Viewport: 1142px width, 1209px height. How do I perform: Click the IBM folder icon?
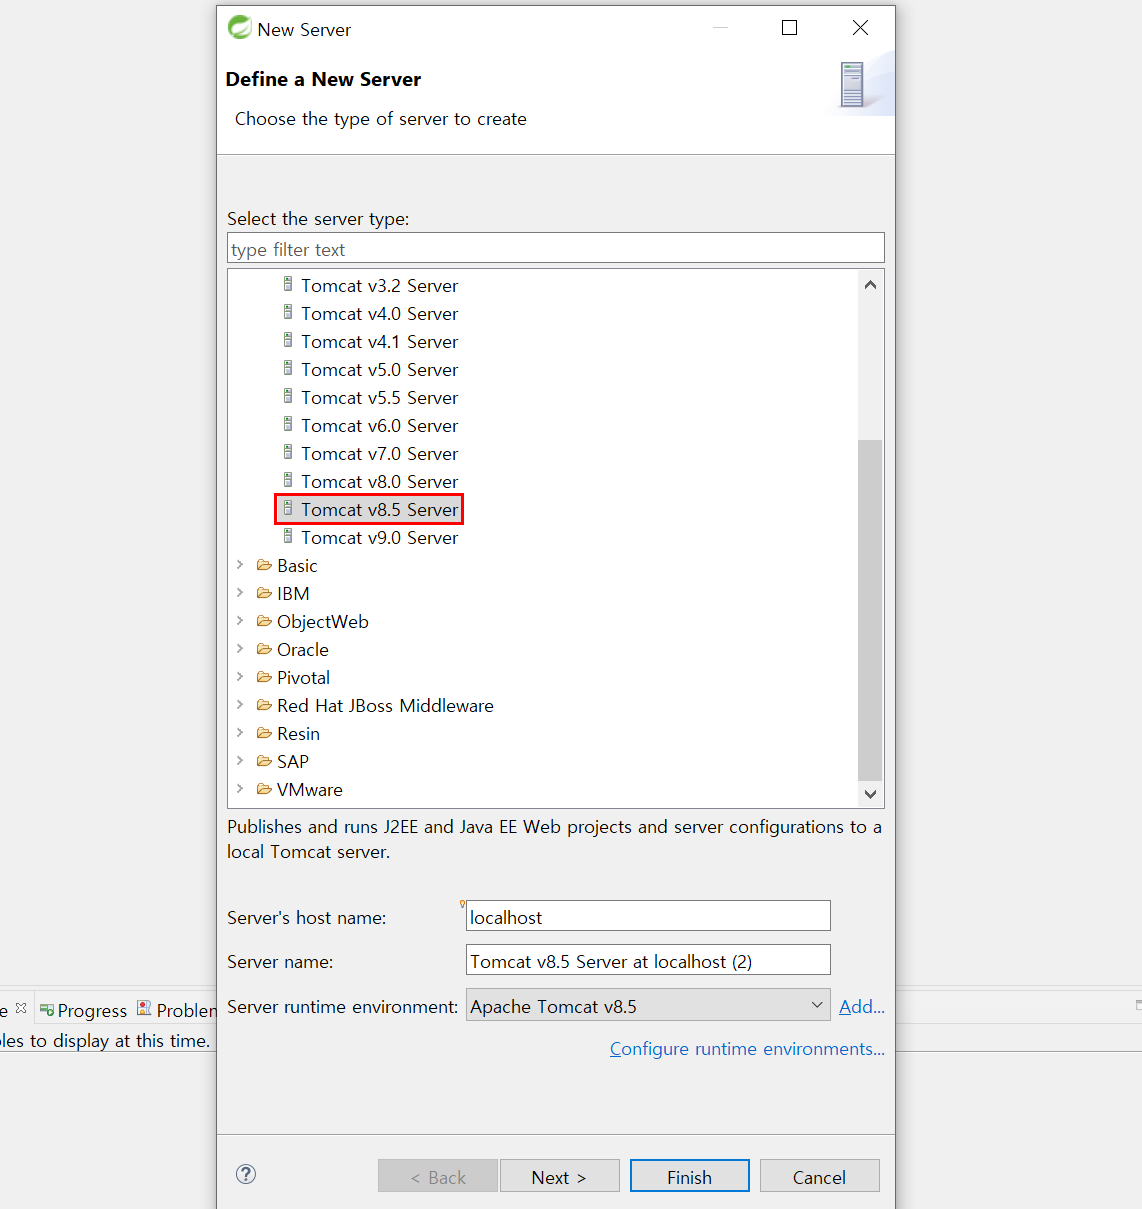(x=264, y=593)
